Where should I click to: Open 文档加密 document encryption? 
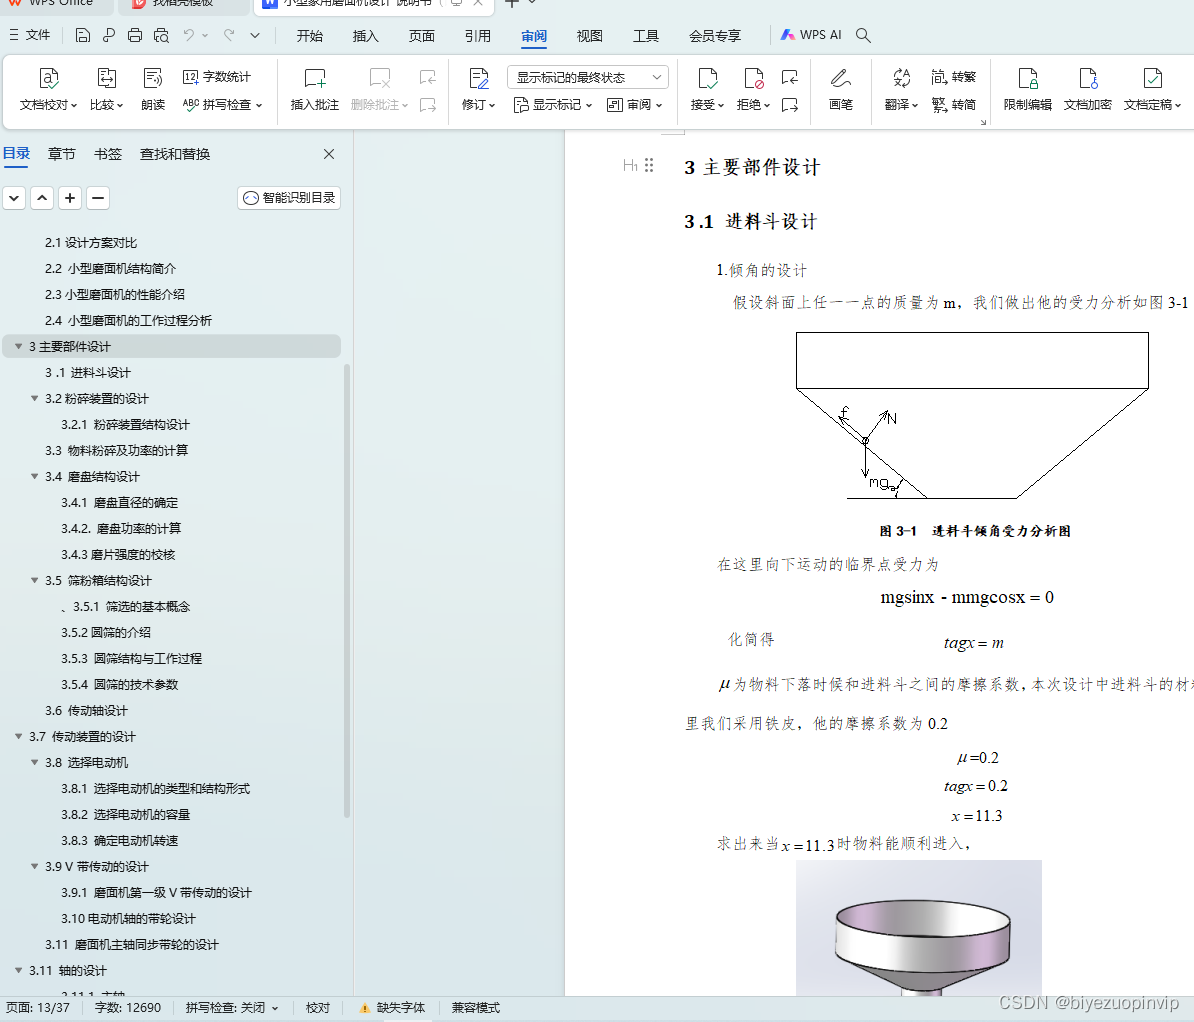(1087, 90)
